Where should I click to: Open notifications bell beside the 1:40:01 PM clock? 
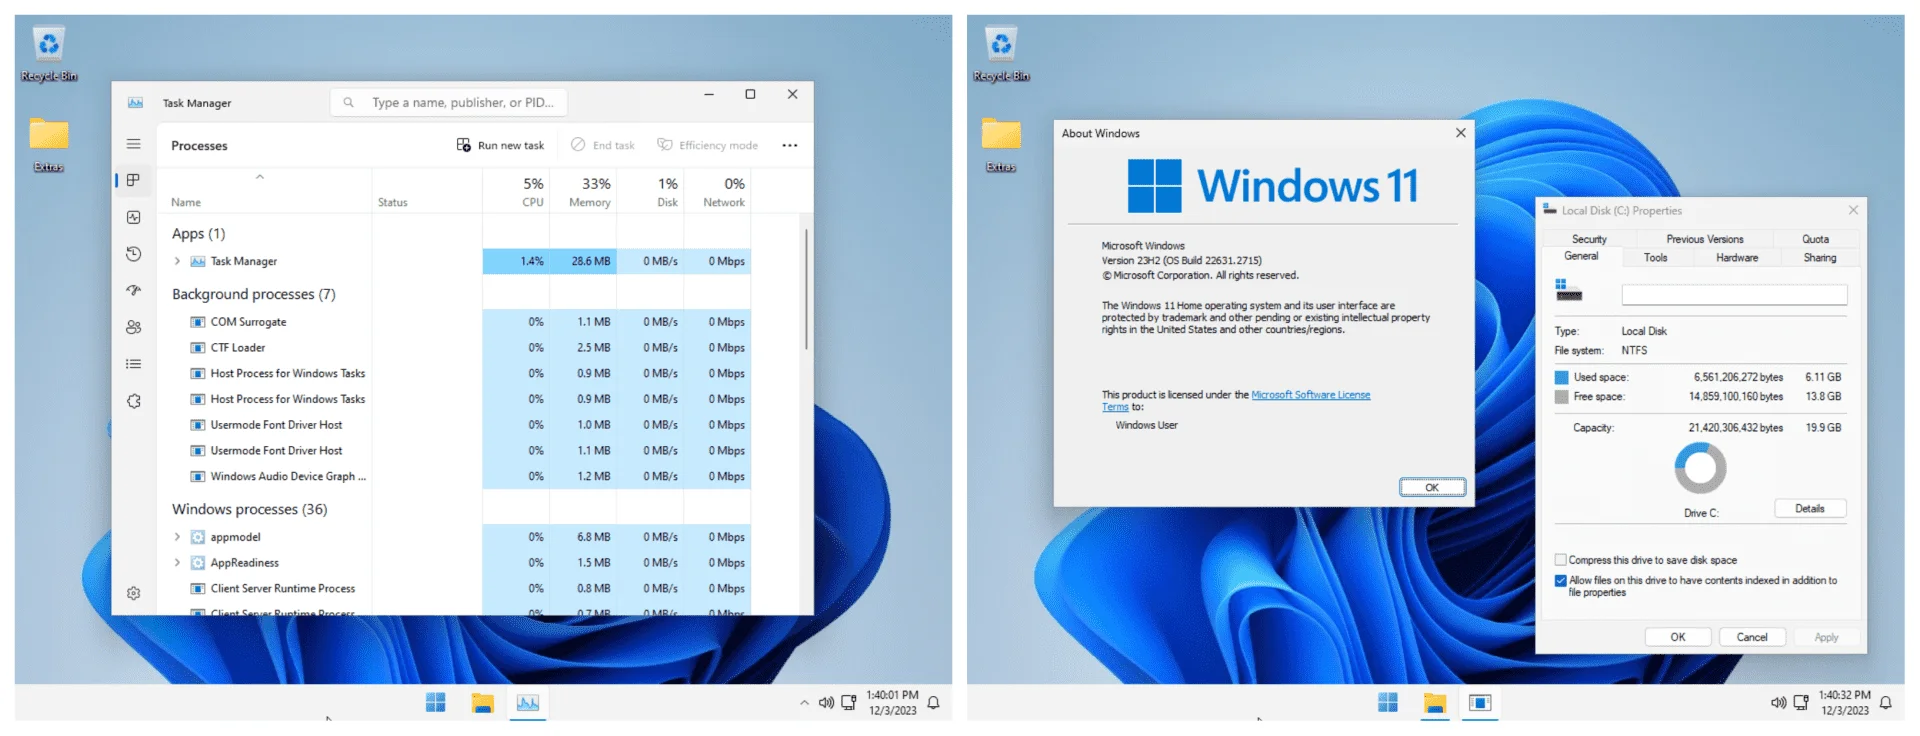coord(933,703)
